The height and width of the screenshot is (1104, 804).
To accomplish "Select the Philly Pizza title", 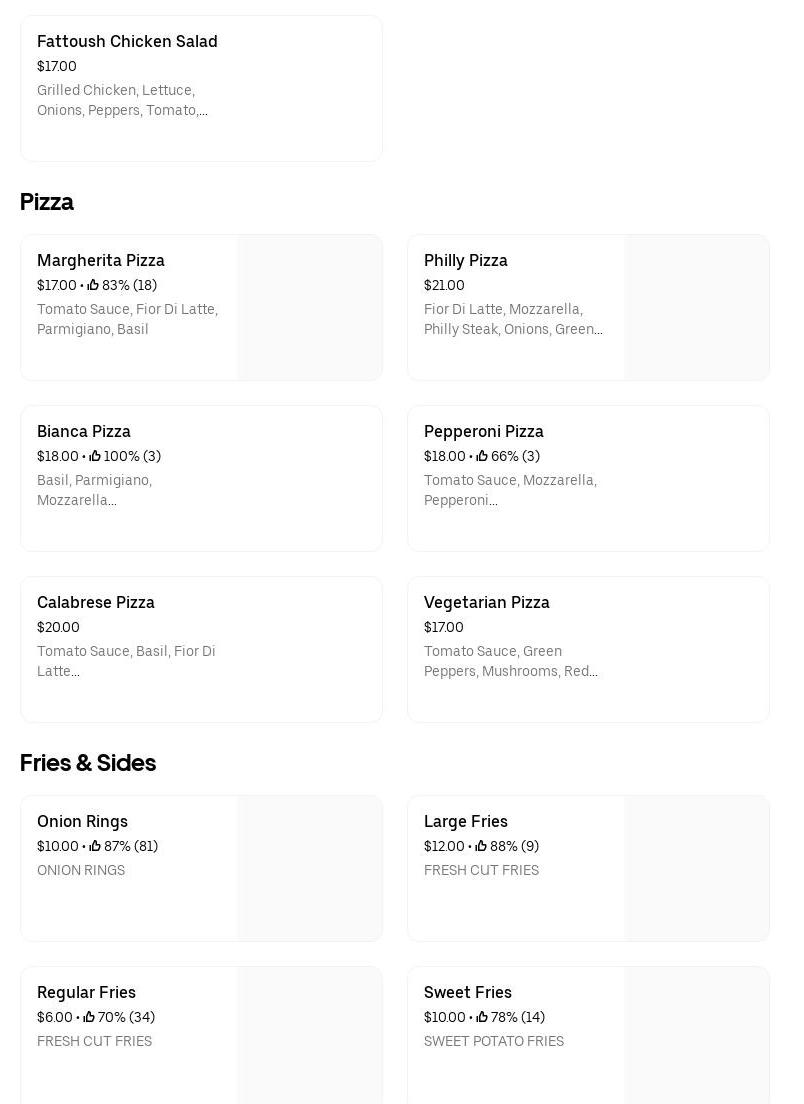I will click(x=466, y=260).
